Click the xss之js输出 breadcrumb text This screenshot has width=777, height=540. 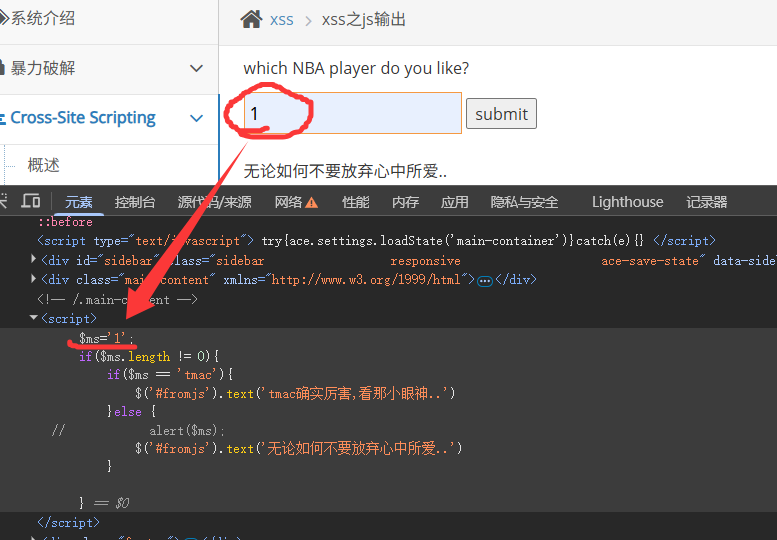tap(364, 20)
